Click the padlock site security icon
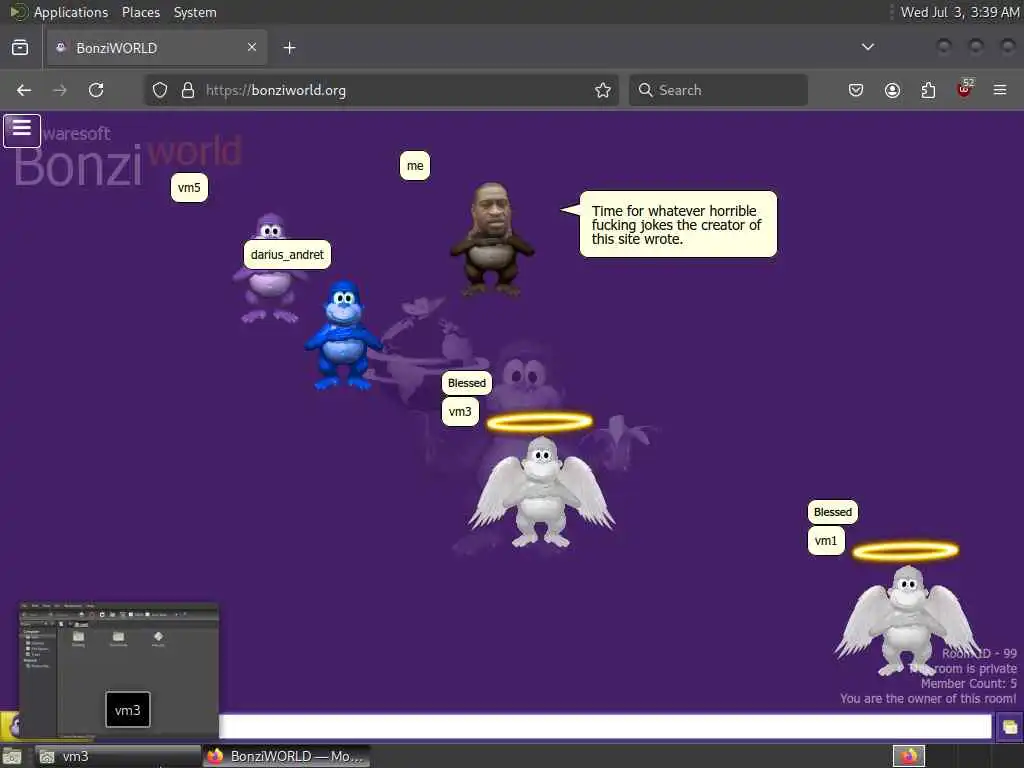Screen dimensions: 1024x768 (188, 90)
